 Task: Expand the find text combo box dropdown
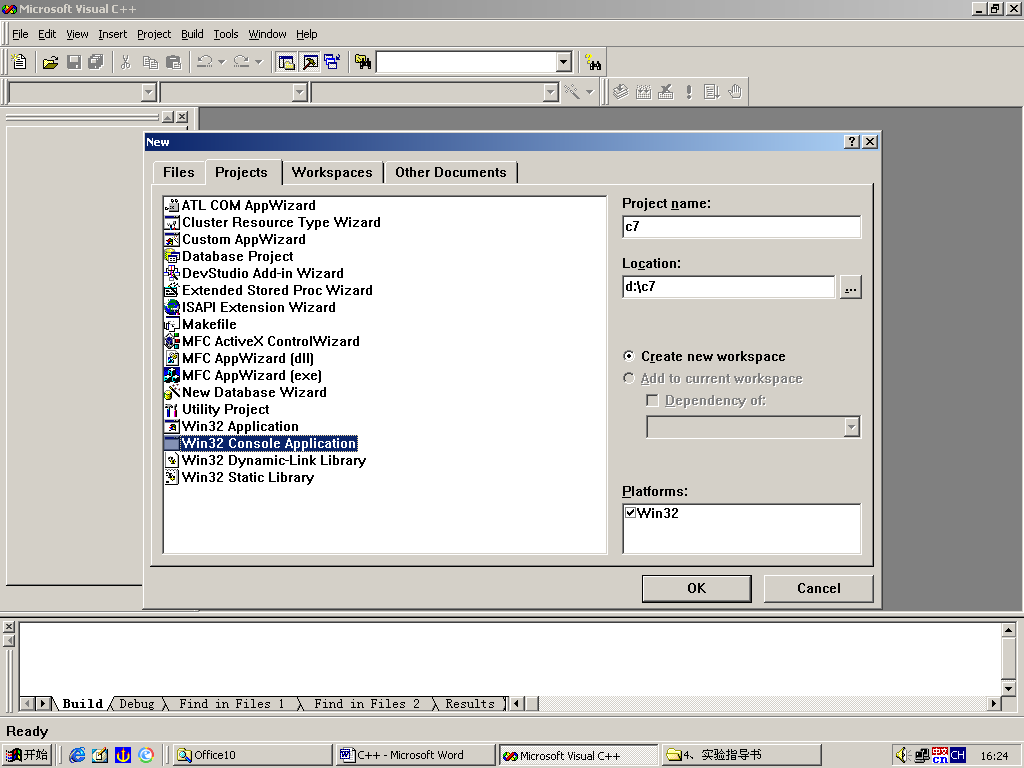point(563,62)
